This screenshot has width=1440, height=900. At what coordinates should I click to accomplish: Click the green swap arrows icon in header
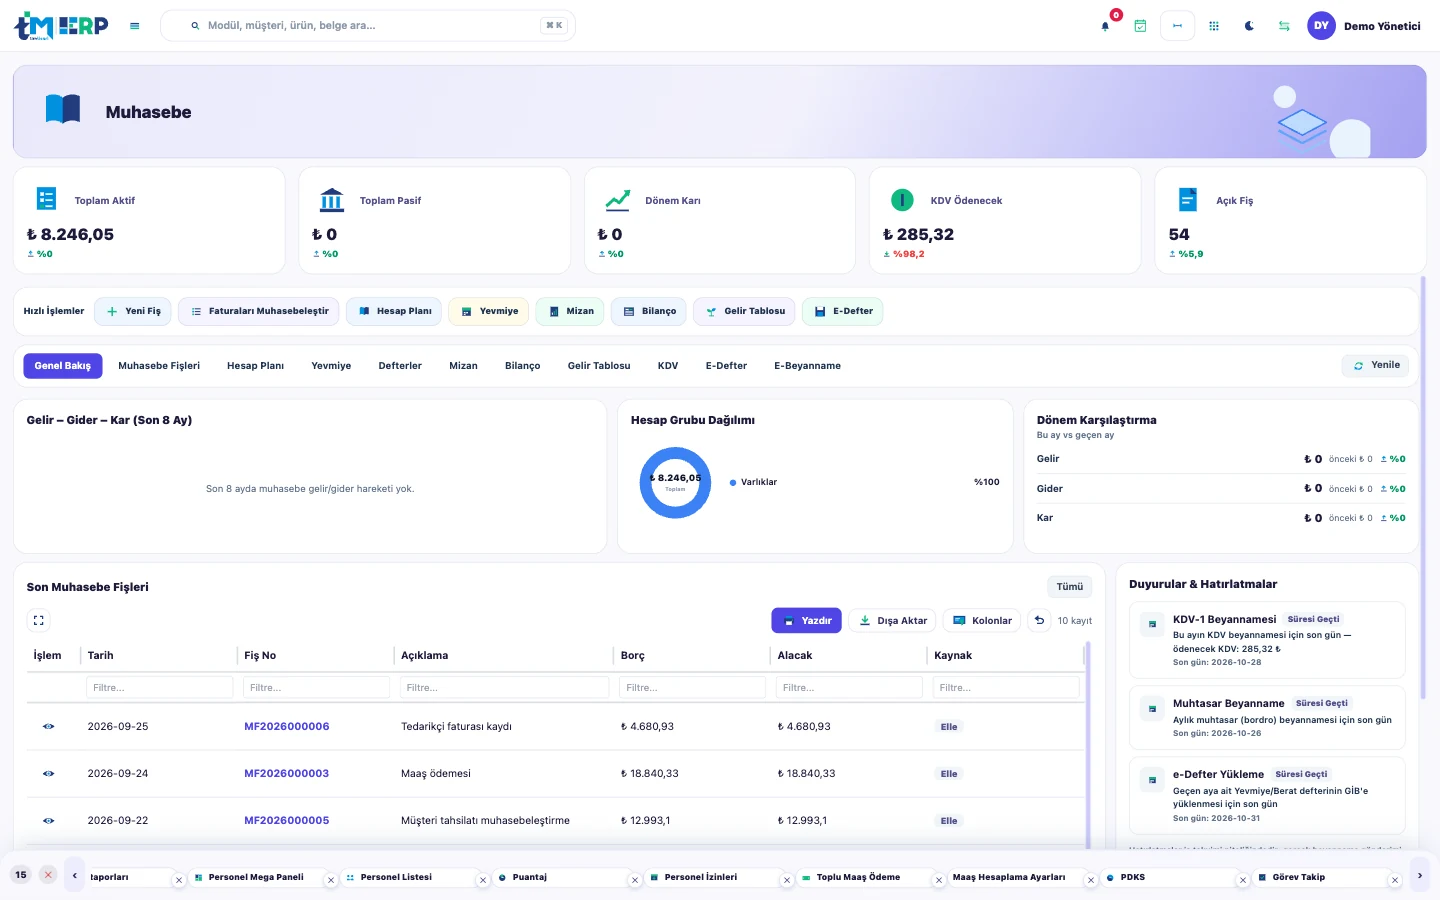[1284, 26]
